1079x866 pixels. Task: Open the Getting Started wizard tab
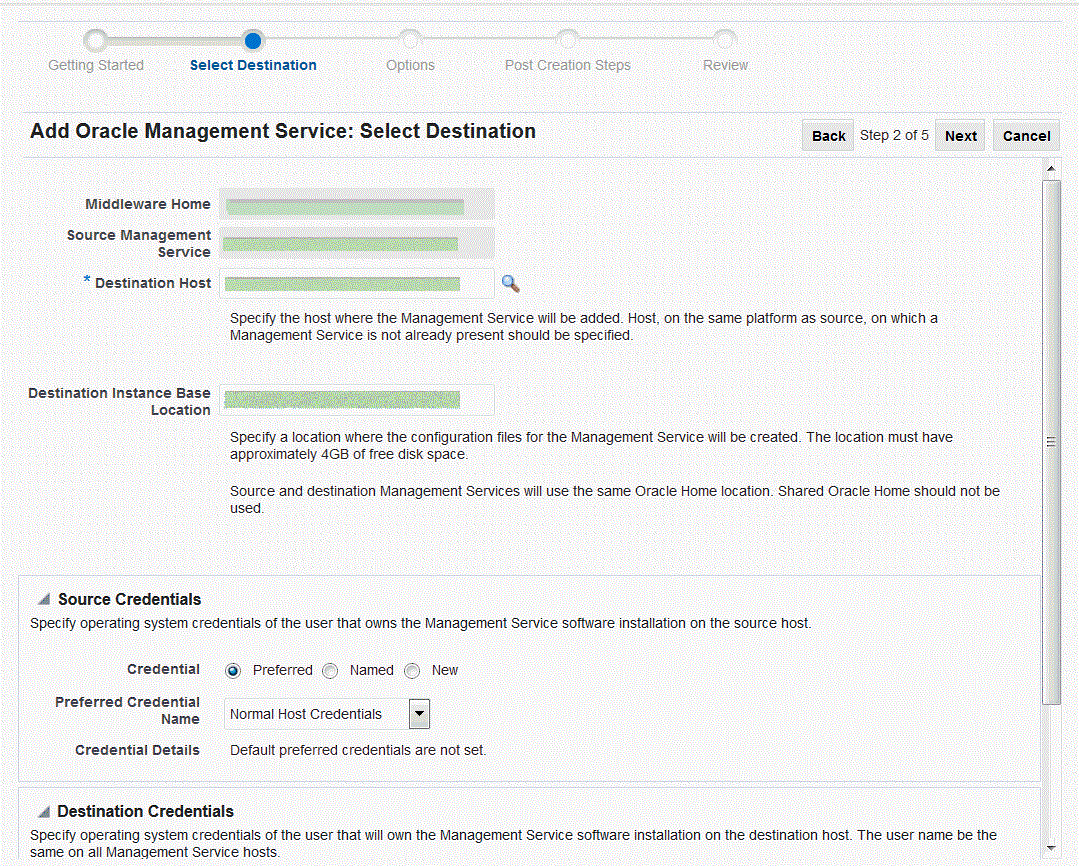(x=95, y=64)
